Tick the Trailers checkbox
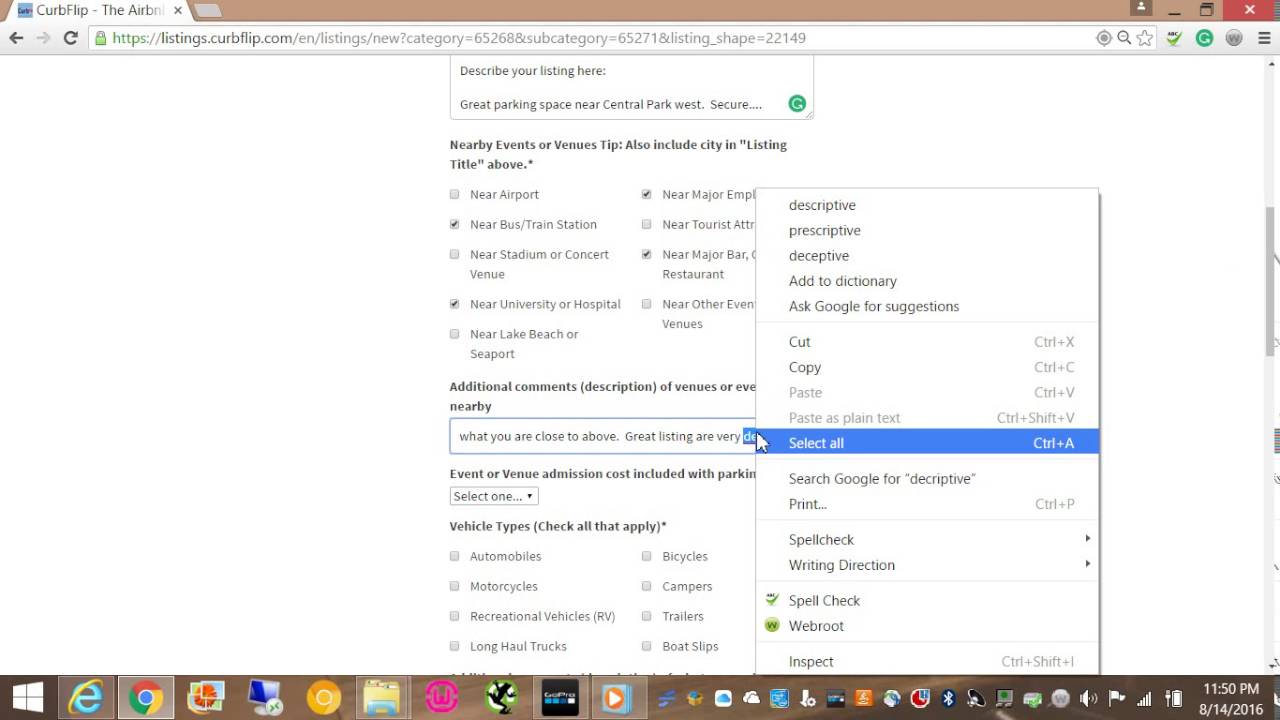Screen dimensions: 1280x720 pos(647,616)
